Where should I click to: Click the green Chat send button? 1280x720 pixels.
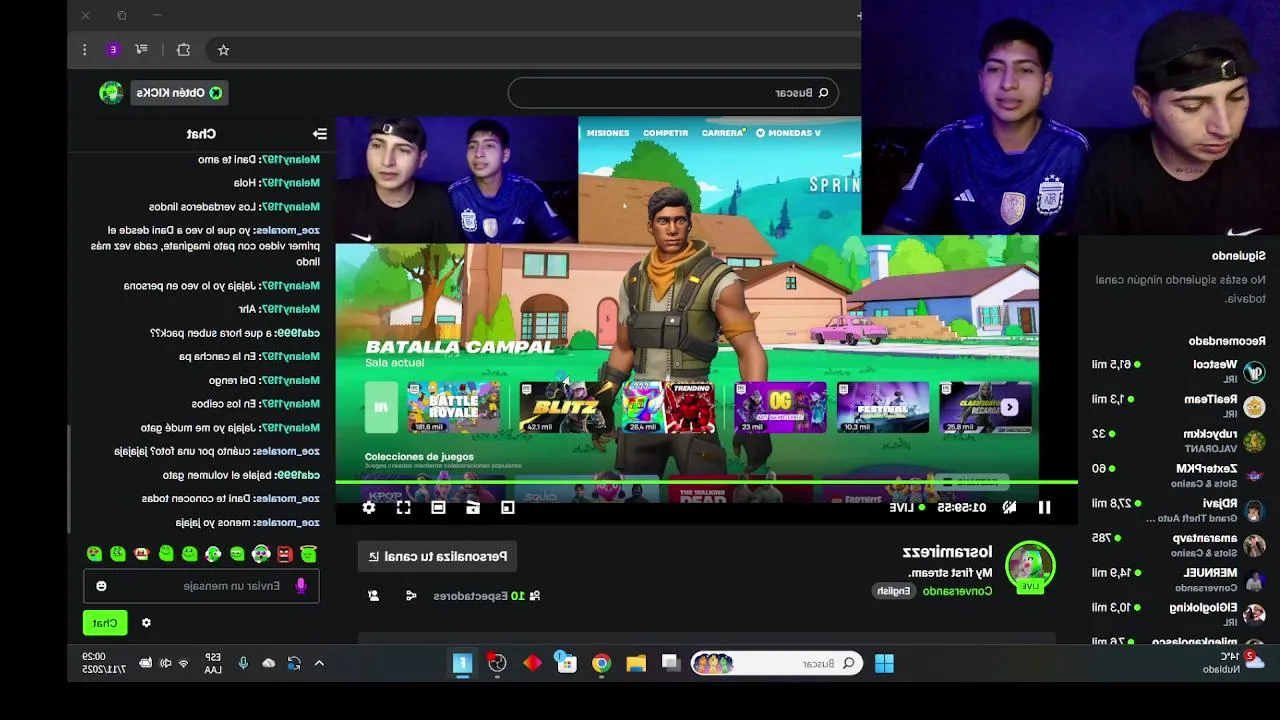tap(105, 623)
